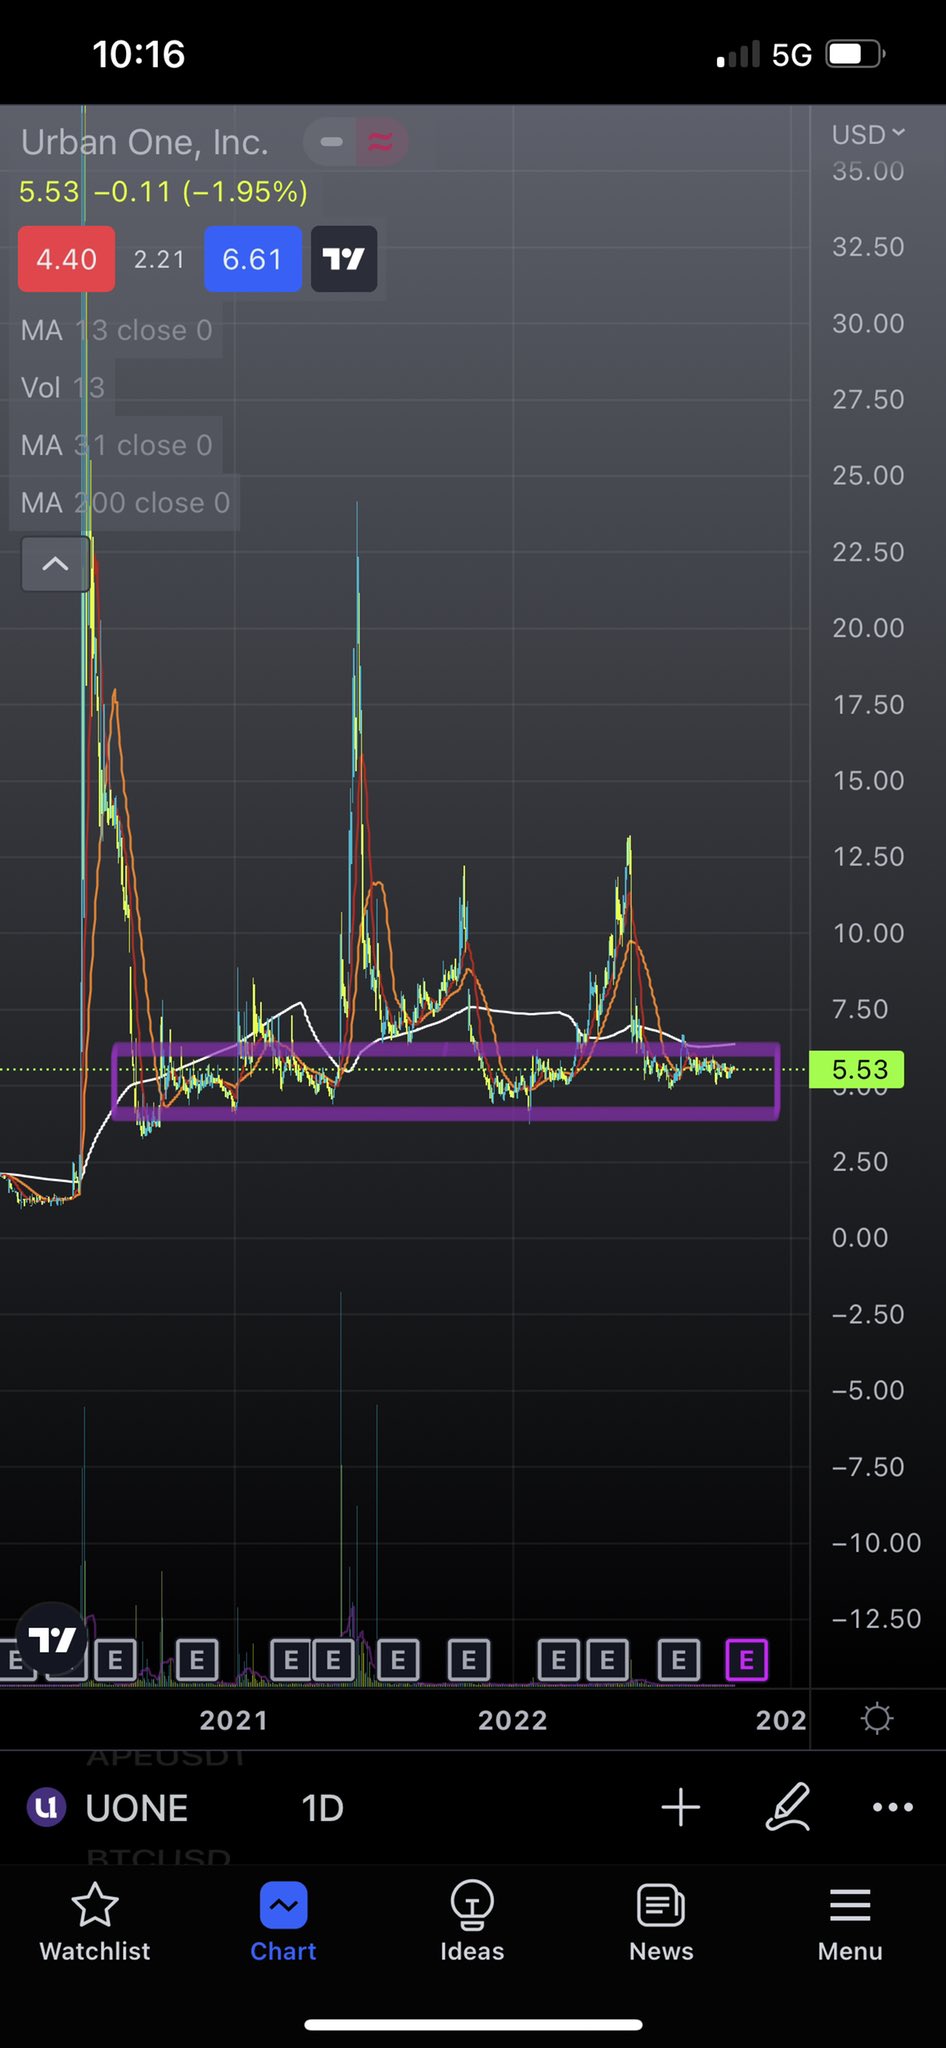Tap the 5.53 −0.11 (−1.95%) price change line
Image resolution: width=946 pixels, height=2048 pixels.
tap(163, 191)
